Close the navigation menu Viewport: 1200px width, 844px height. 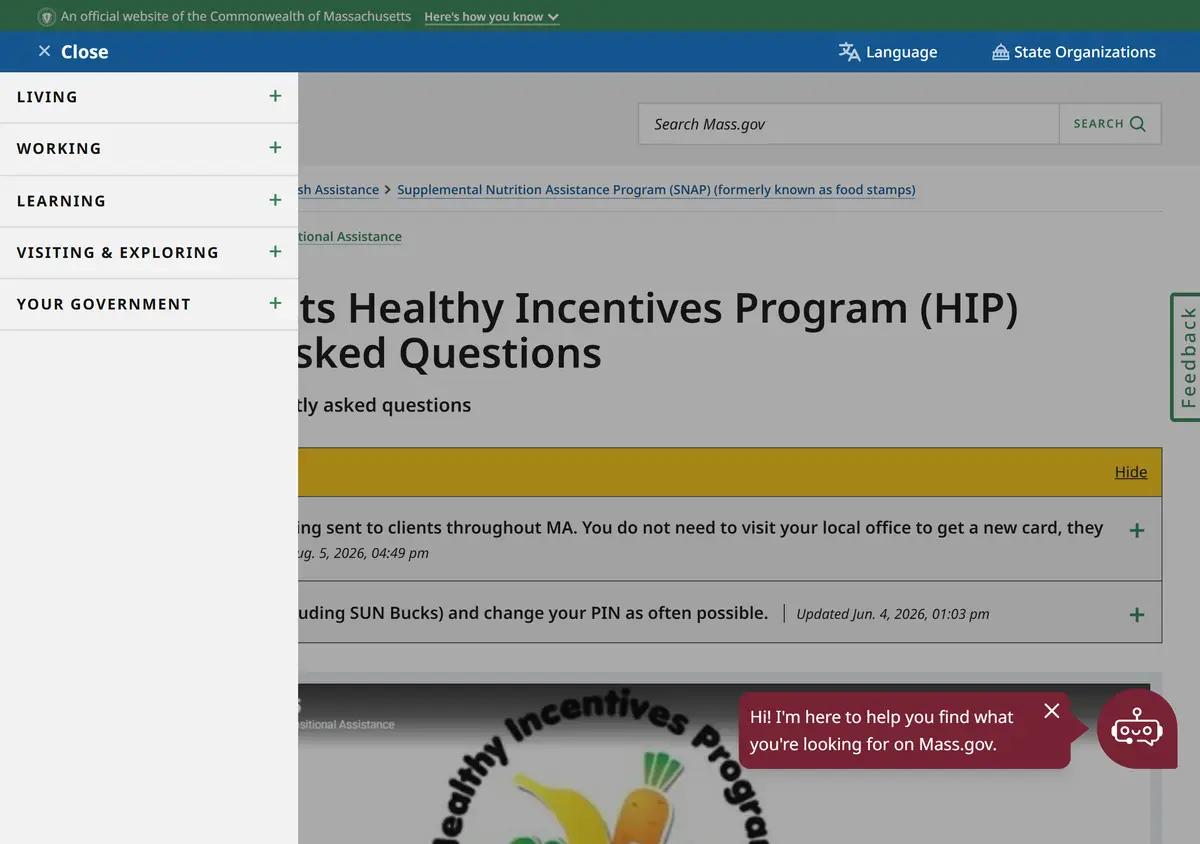pyautogui.click(x=73, y=52)
